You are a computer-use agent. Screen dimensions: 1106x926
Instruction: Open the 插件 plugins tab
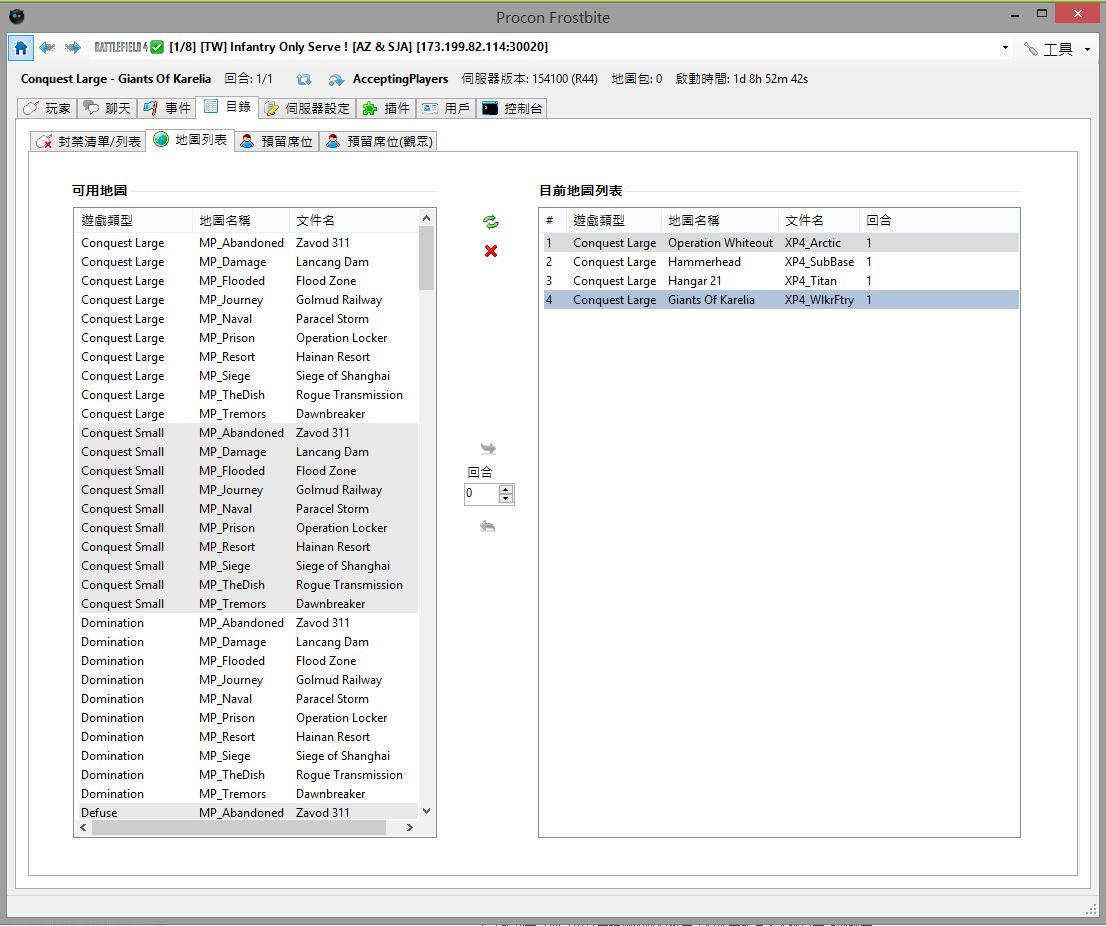386,108
